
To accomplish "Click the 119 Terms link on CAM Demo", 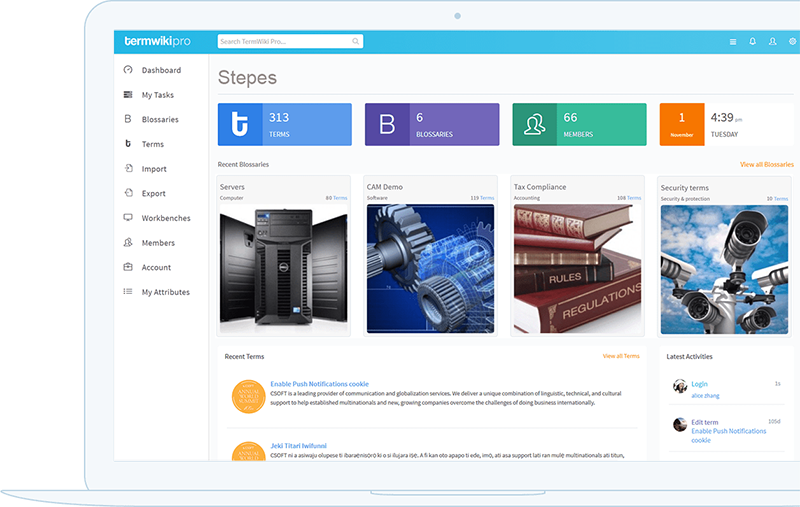I will (x=482, y=198).
